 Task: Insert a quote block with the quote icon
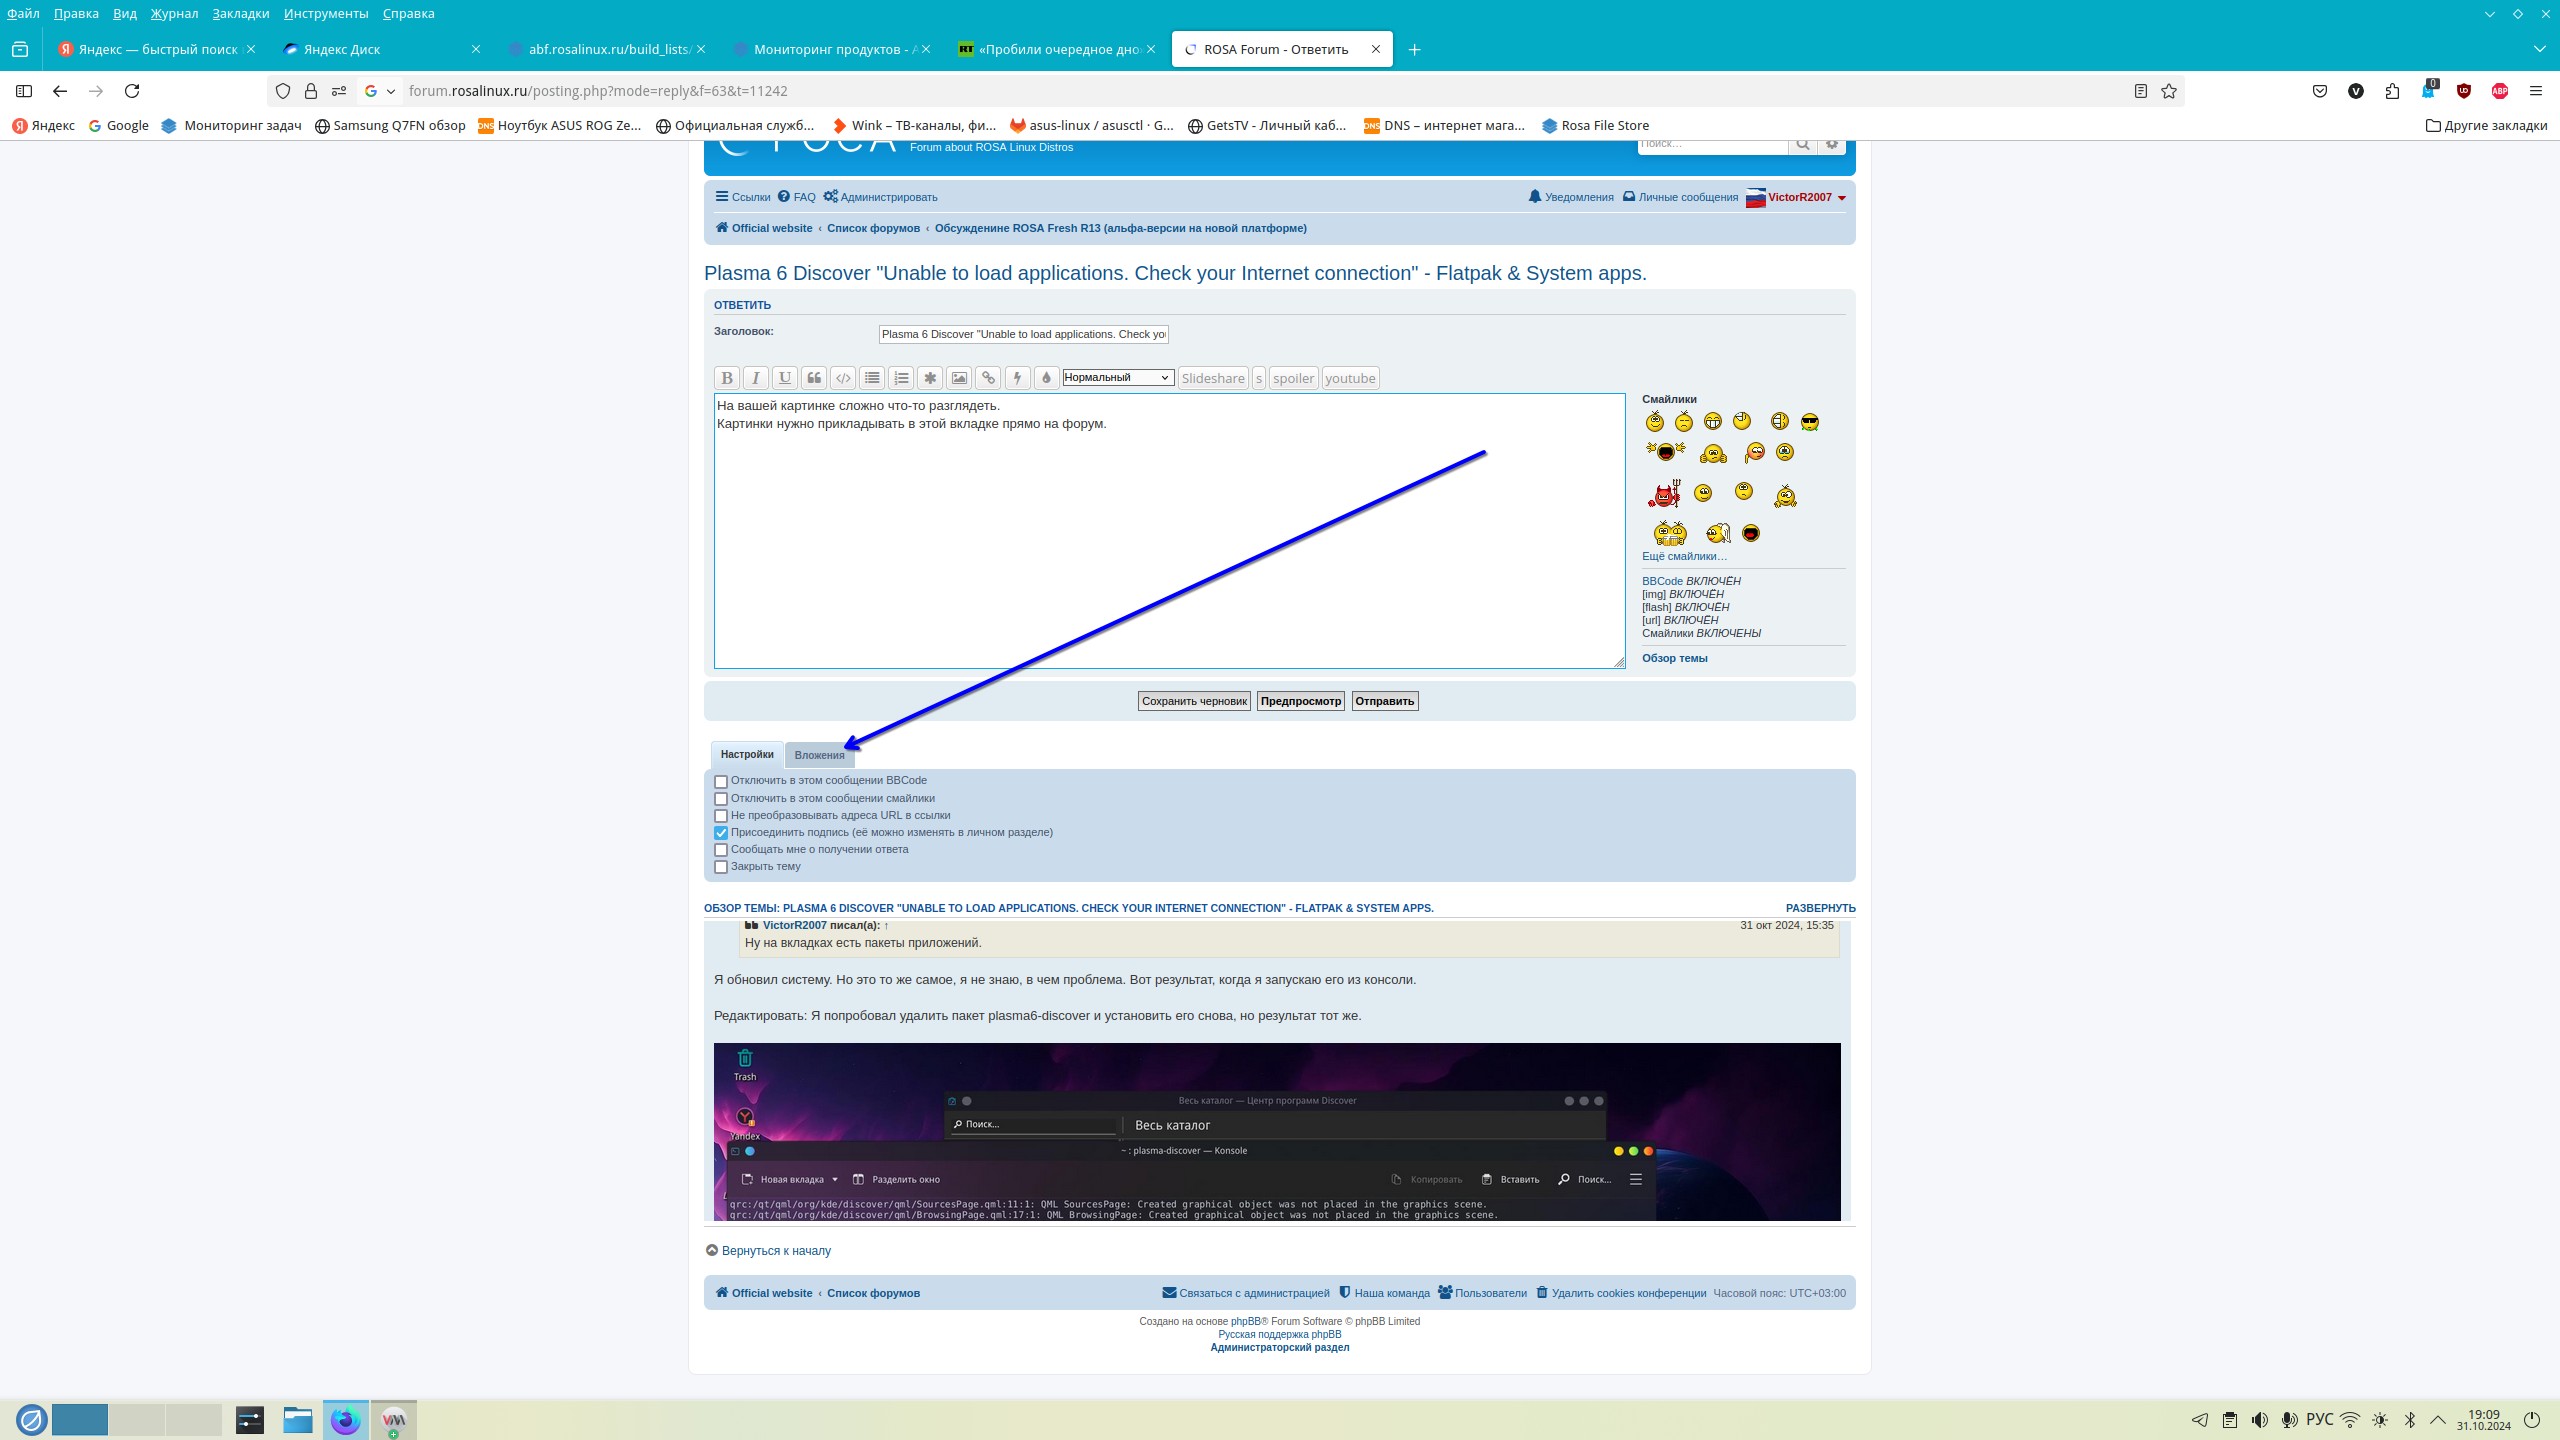pyautogui.click(x=814, y=378)
